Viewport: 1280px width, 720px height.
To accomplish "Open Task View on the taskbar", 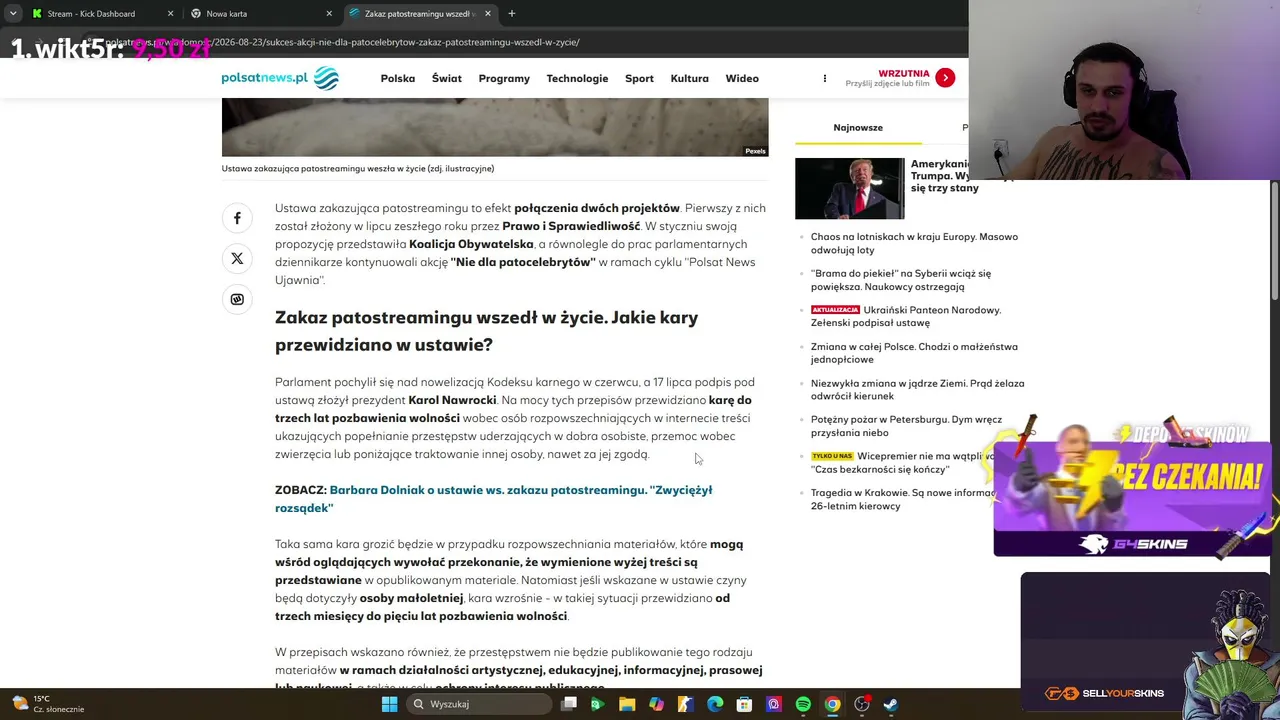I will coord(569,704).
